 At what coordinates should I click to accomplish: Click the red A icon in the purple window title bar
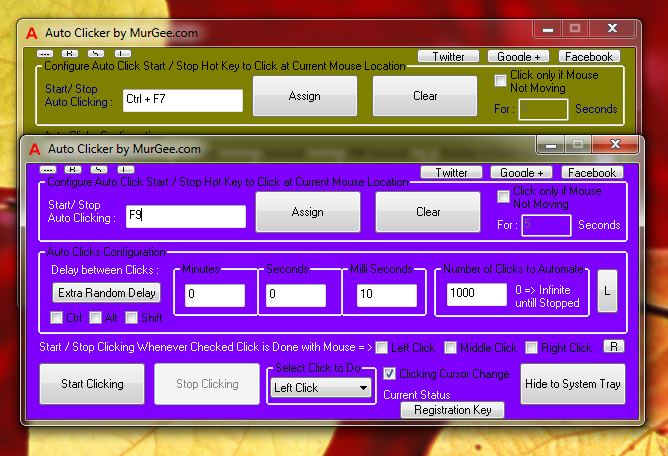35,149
